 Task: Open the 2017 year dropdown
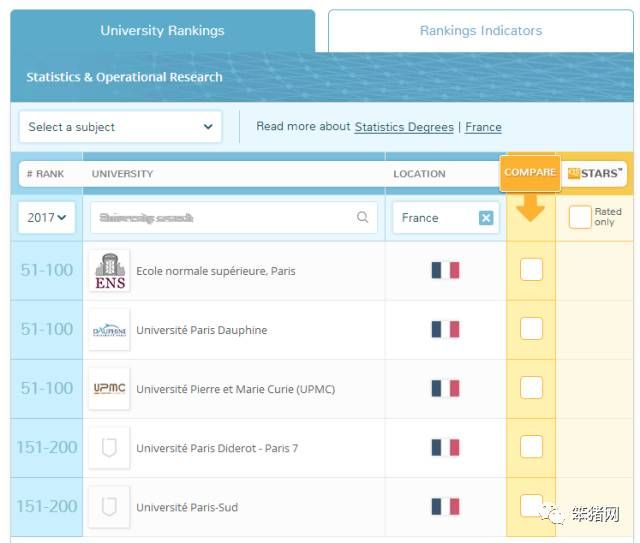pos(47,218)
